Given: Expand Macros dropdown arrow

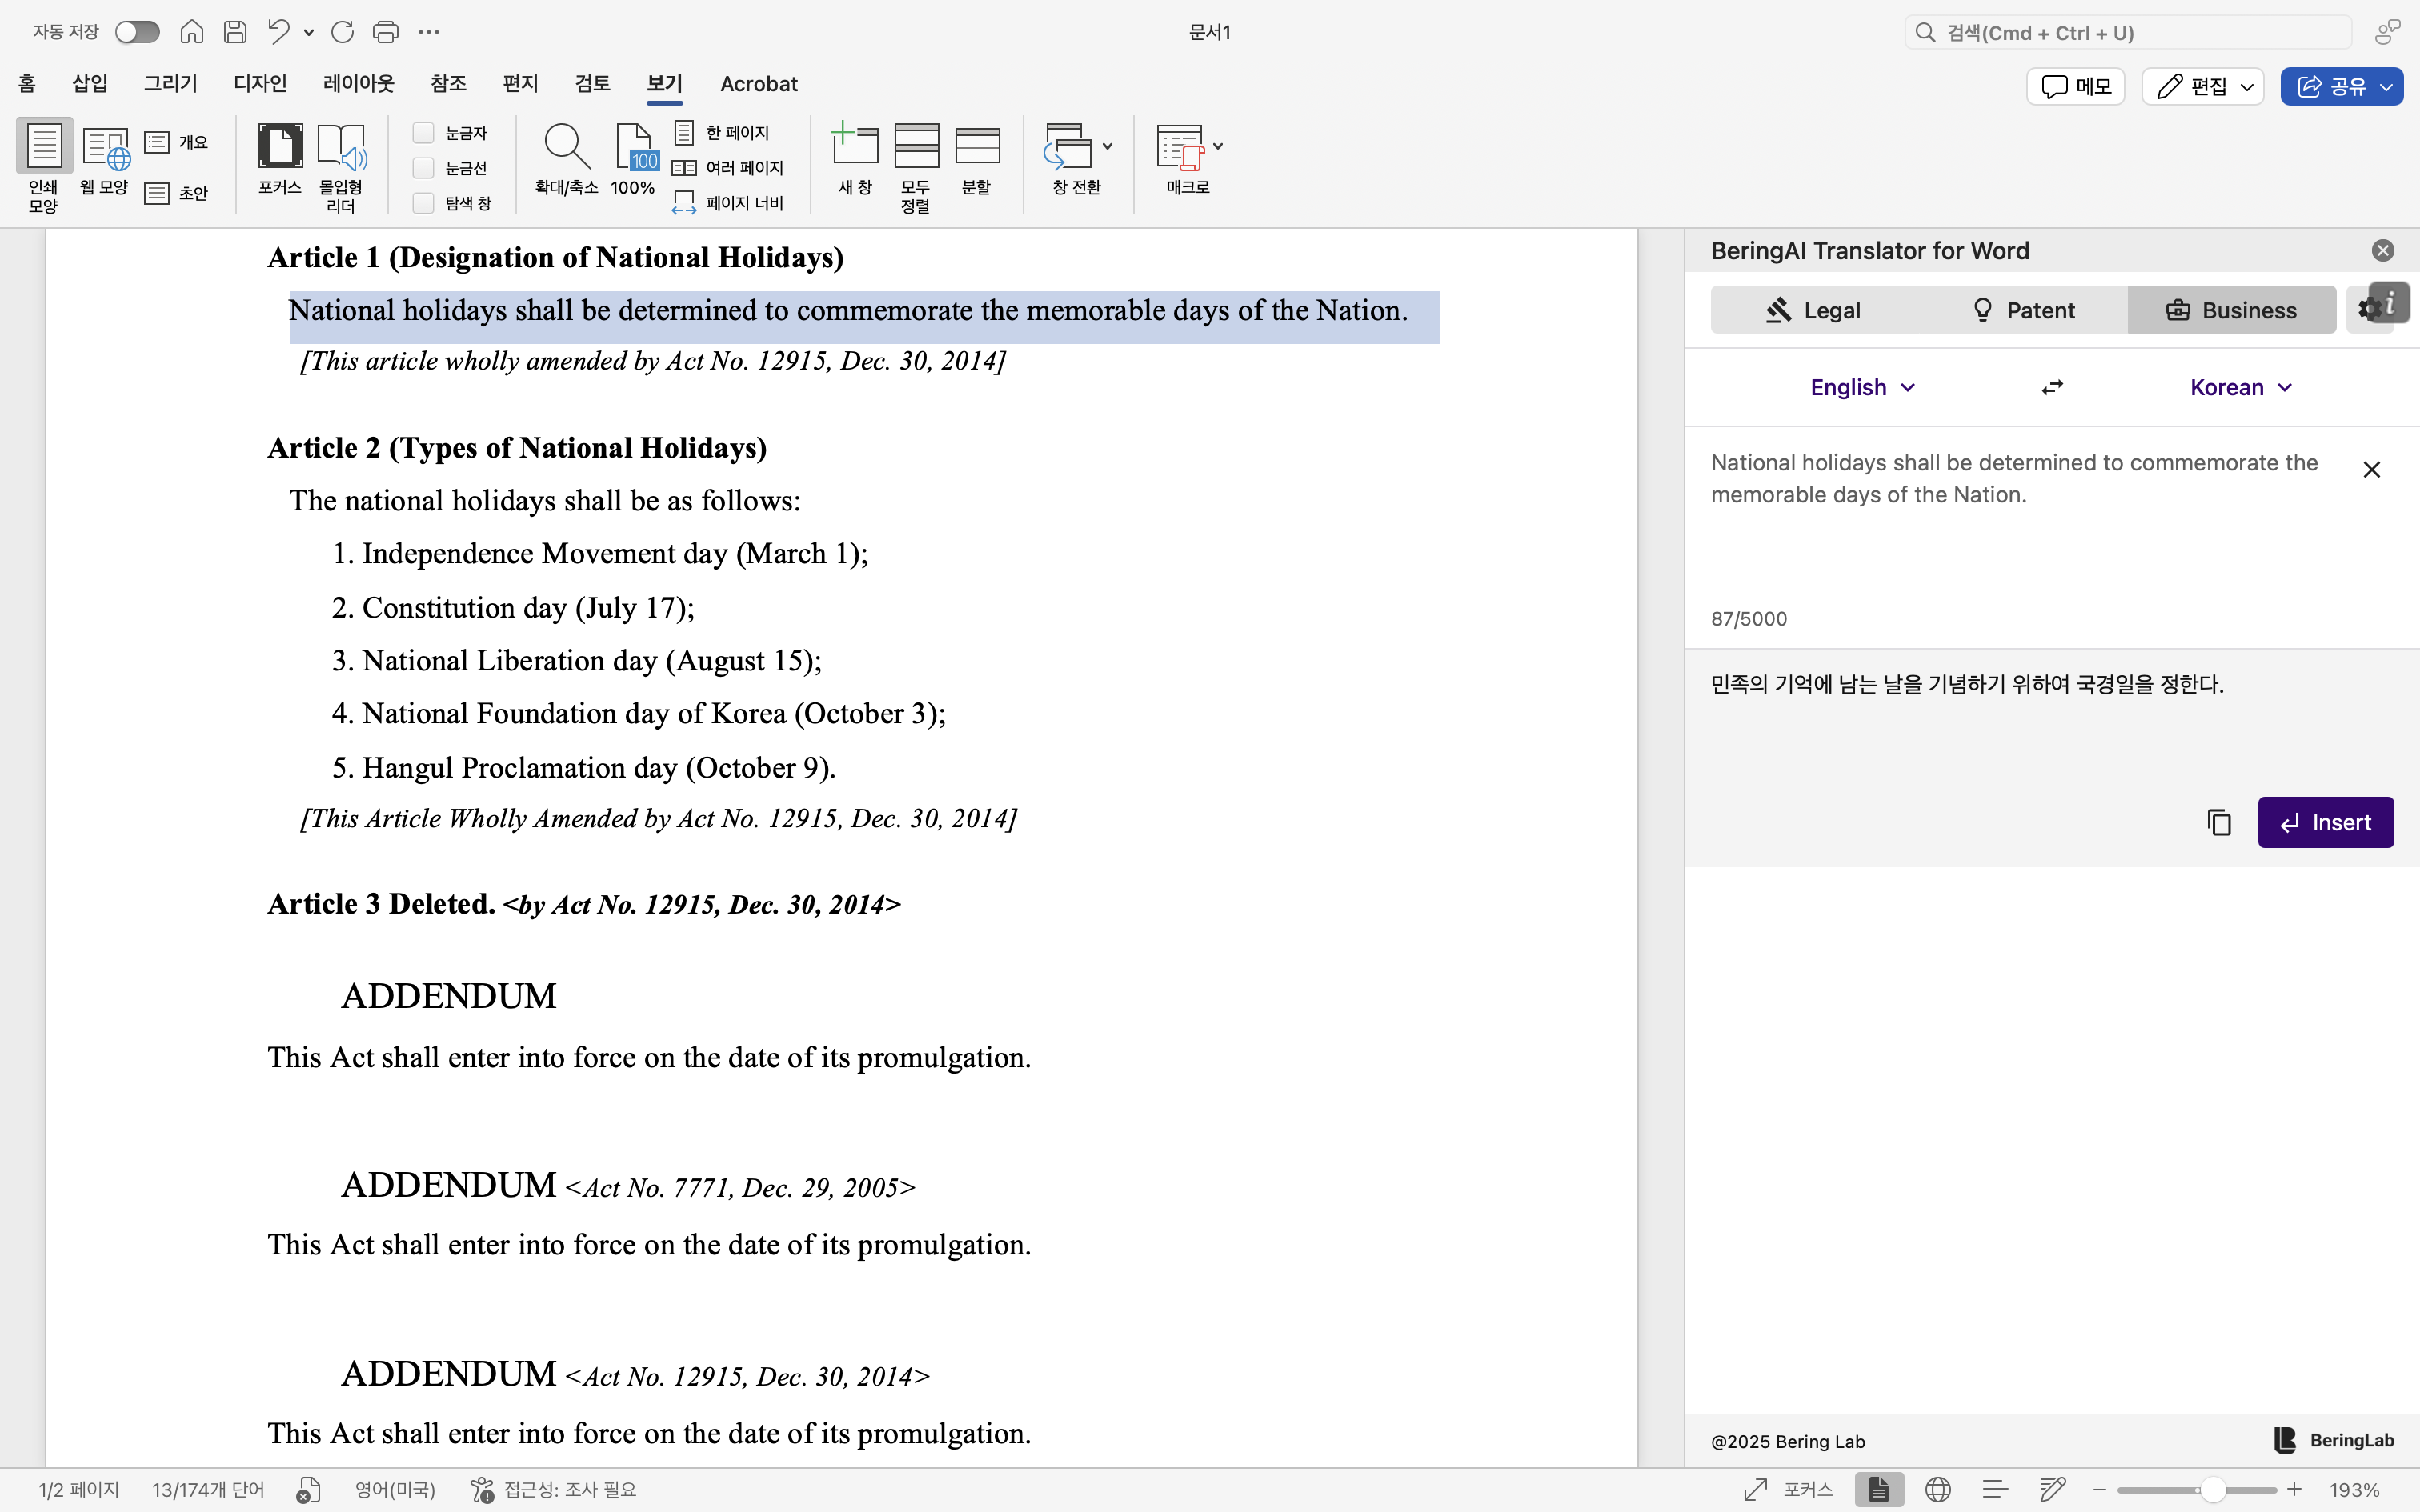Looking at the screenshot, I should [1217, 146].
